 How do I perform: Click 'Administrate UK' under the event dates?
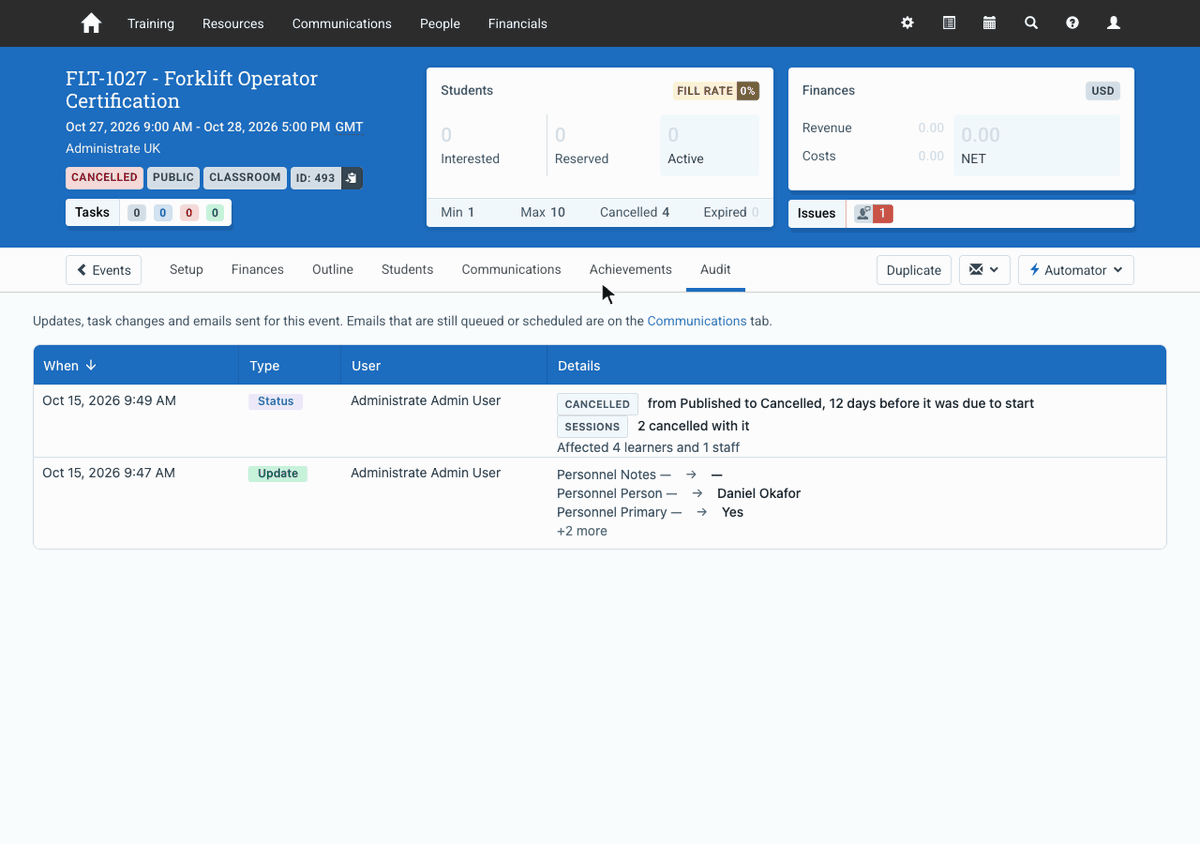(x=113, y=148)
